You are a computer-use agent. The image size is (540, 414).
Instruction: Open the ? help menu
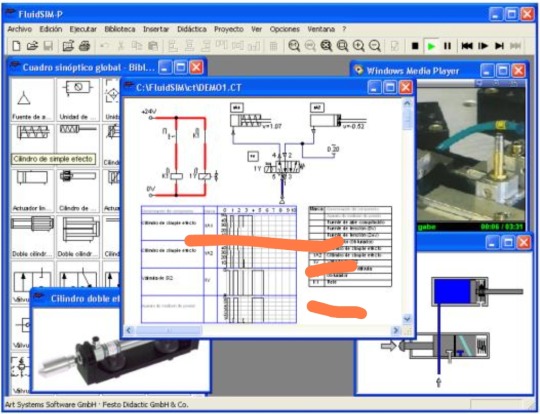tap(344, 29)
